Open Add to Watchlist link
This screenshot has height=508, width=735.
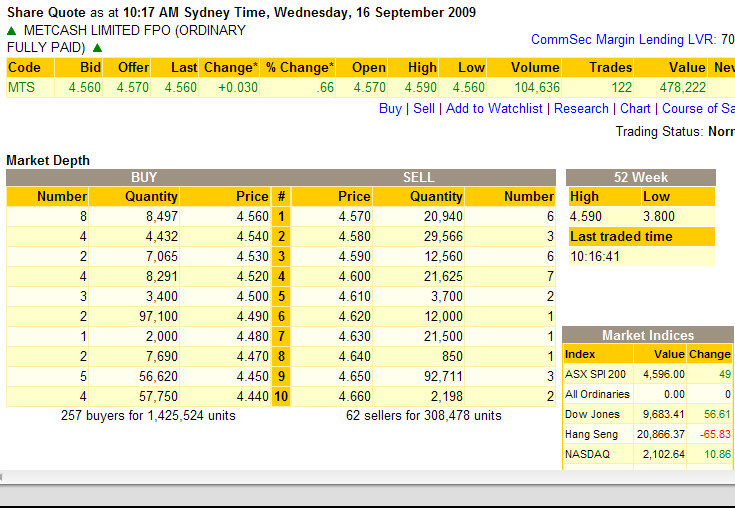(494, 109)
